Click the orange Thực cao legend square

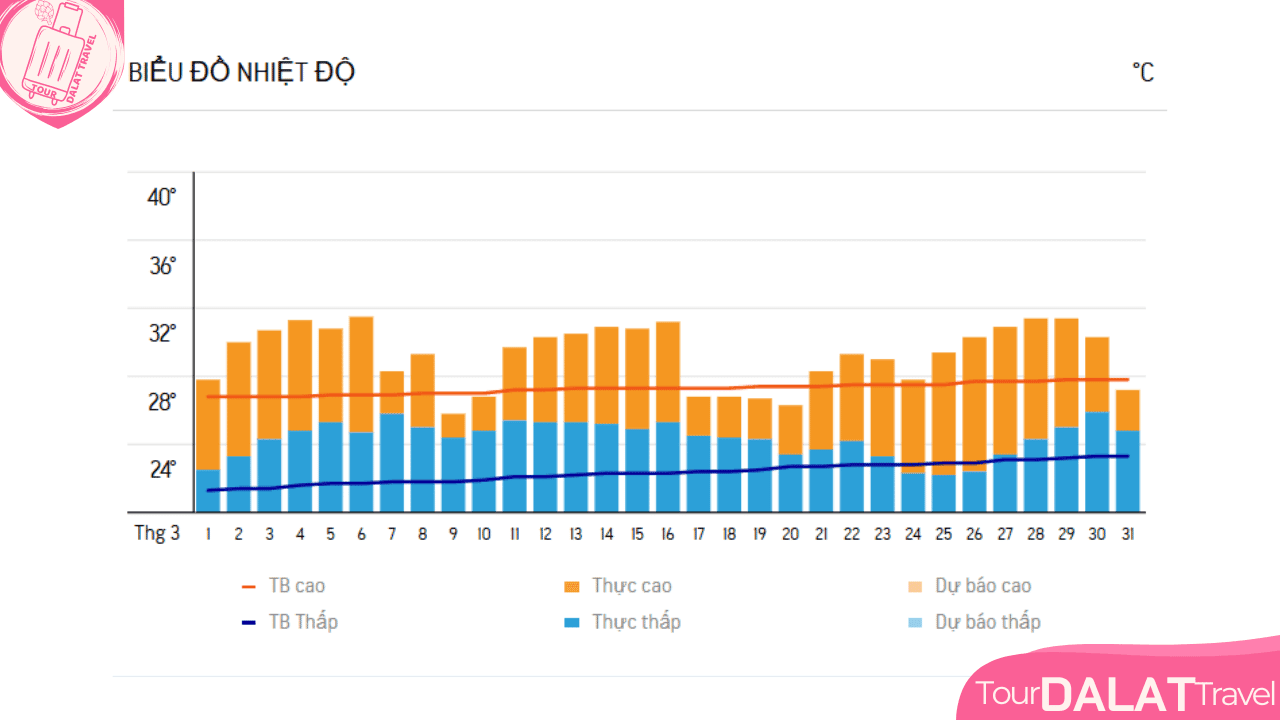click(x=572, y=586)
